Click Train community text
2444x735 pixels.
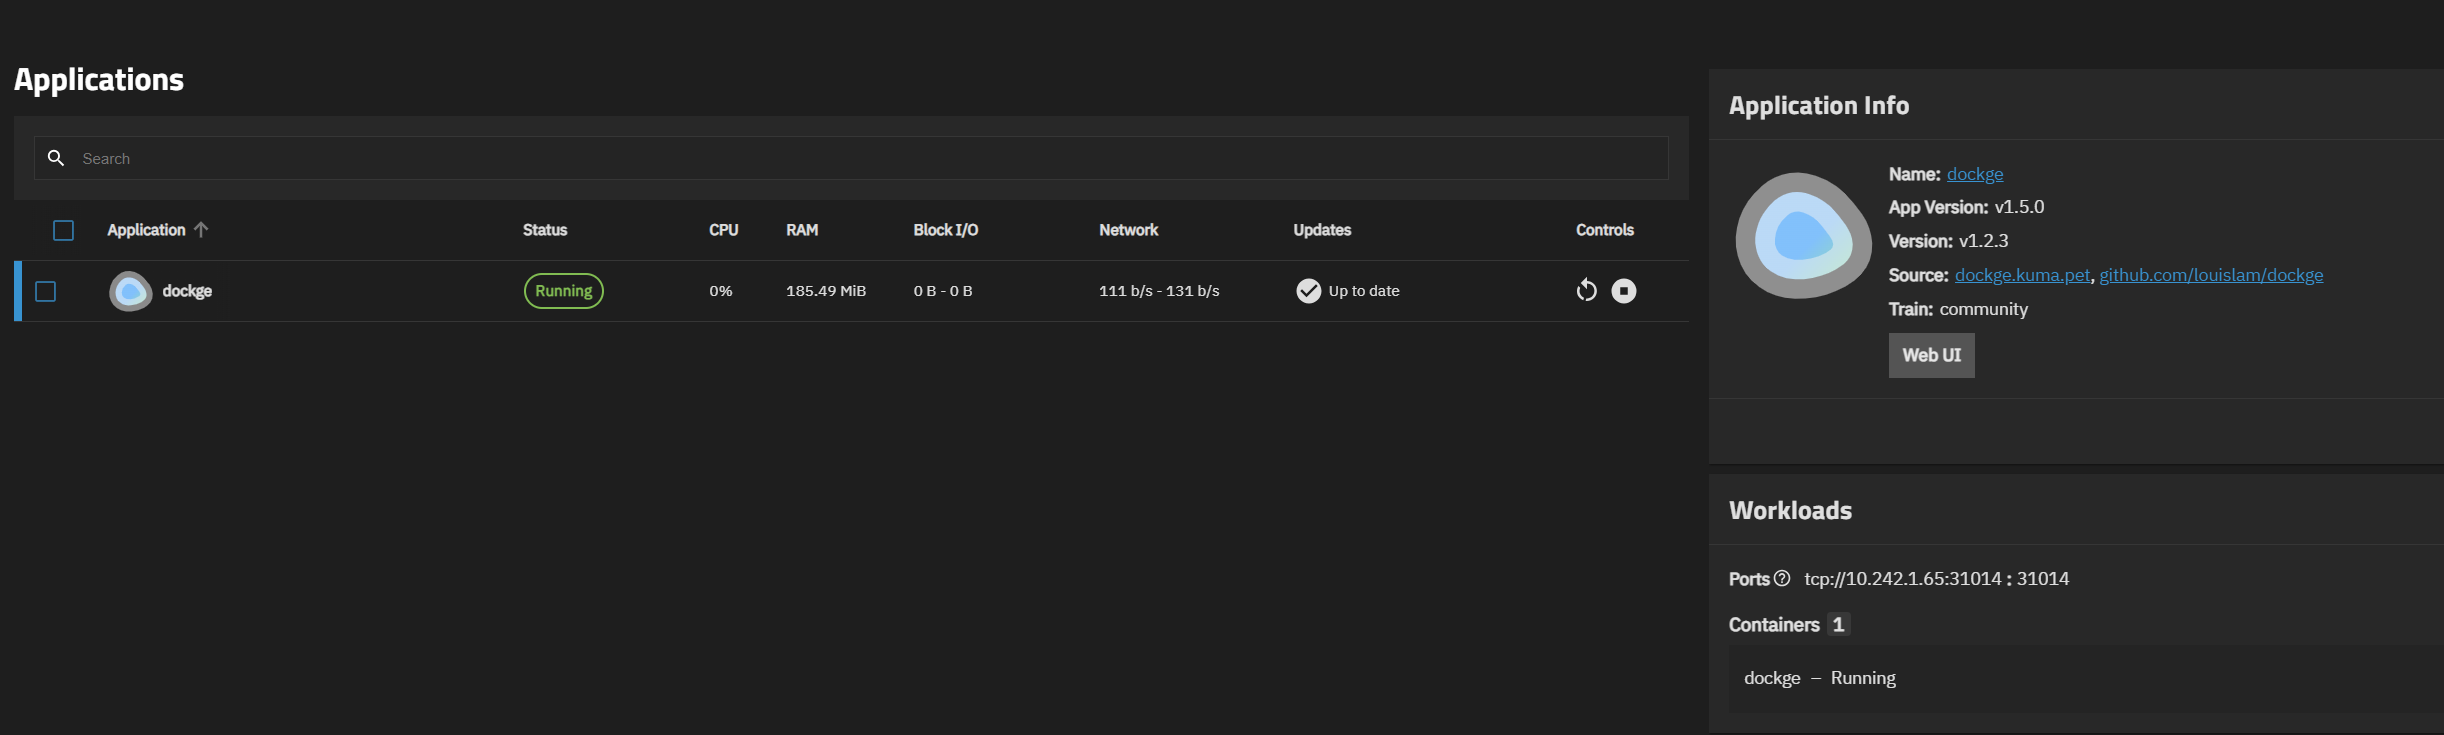[x=1958, y=309]
